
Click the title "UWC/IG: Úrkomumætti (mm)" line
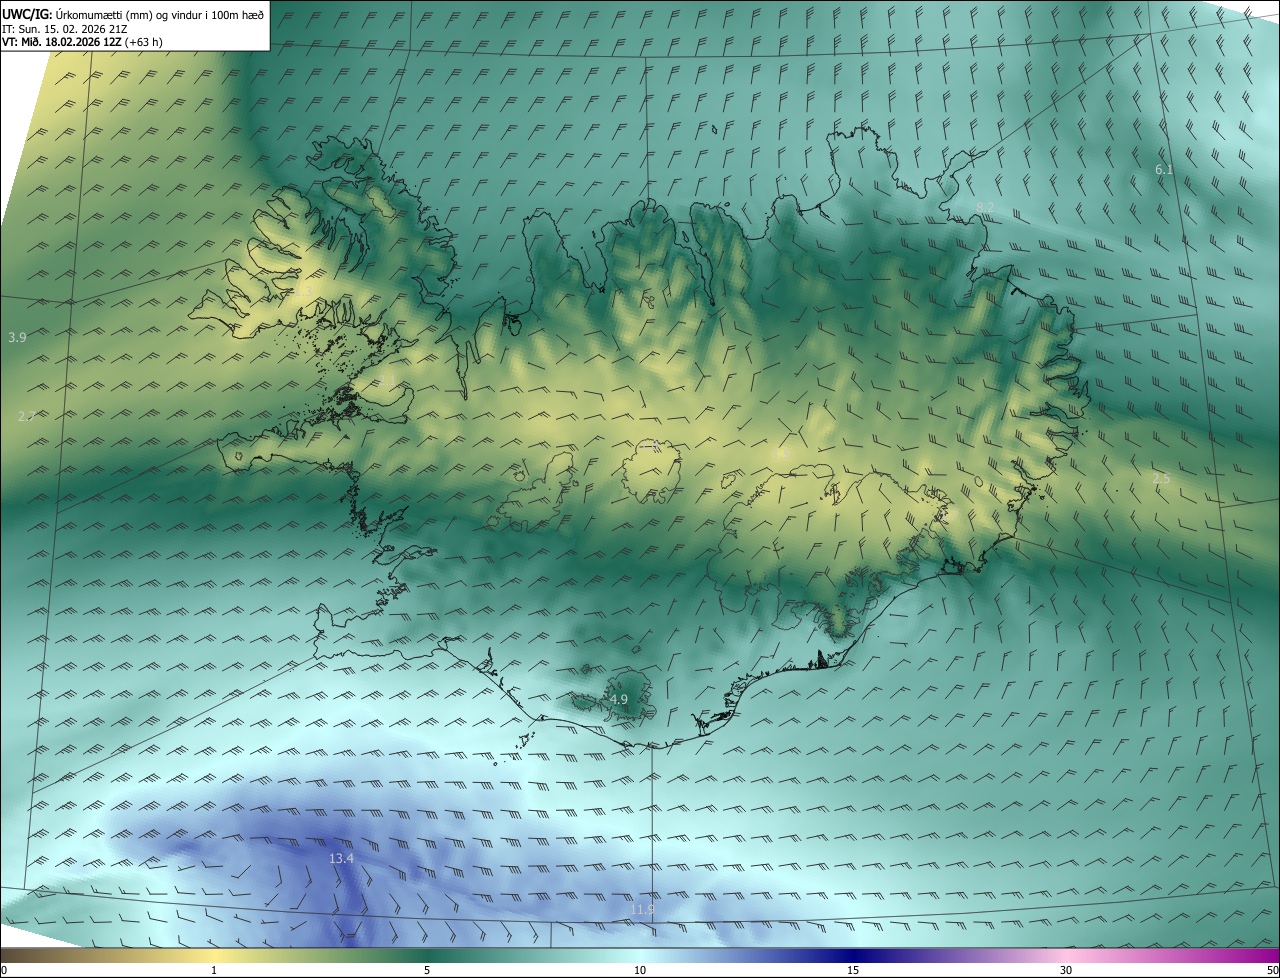(133, 14)
